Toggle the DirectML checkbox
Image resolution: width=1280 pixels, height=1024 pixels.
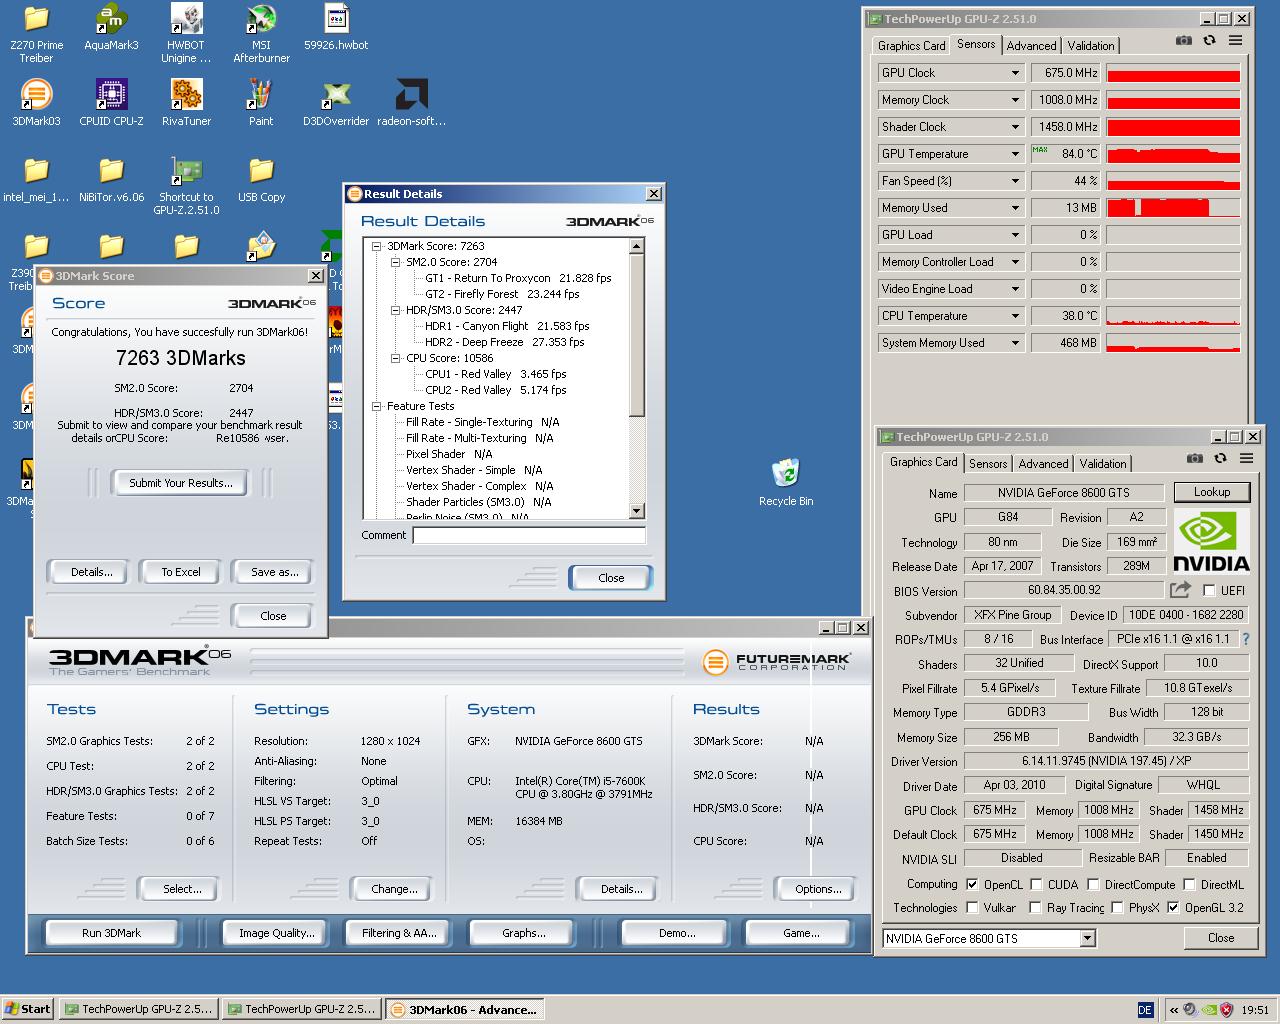pos(1189,884)
